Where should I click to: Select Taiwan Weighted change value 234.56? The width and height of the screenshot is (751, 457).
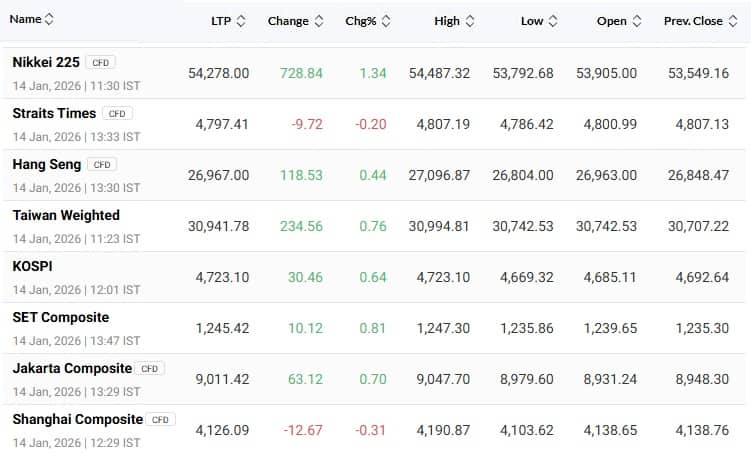pyautogui.click(x=301, y=227)
